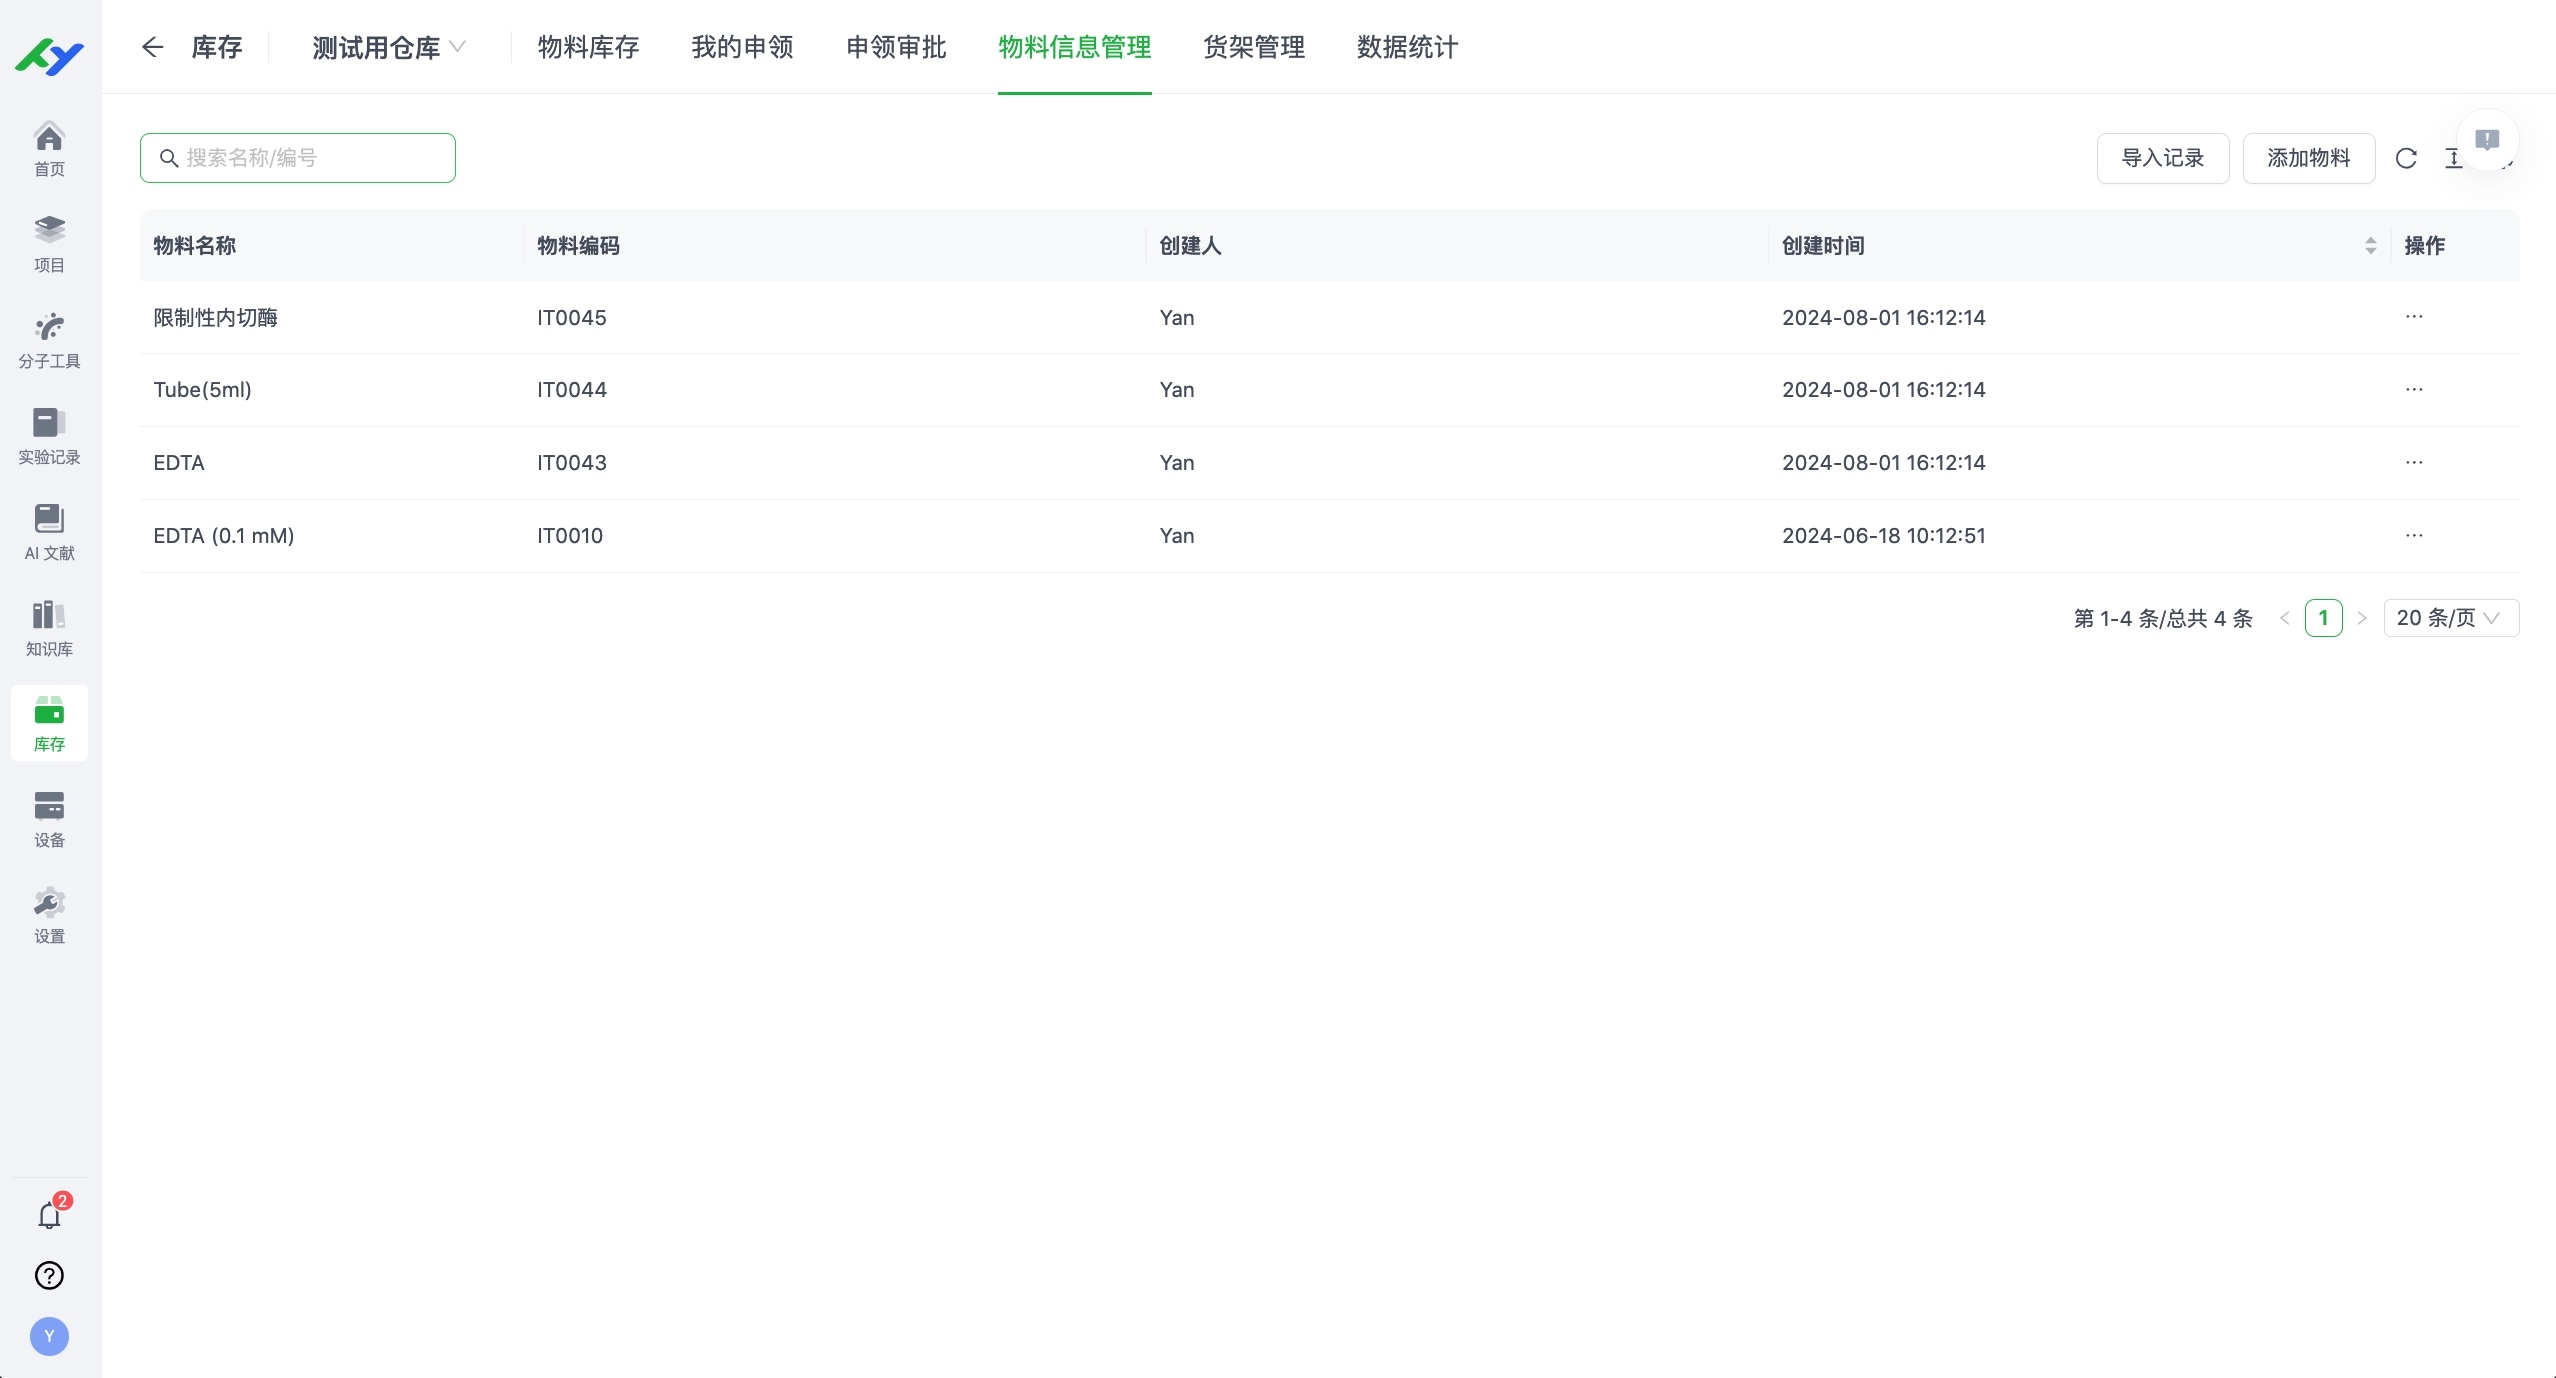The height and width of the screenshot is (1378, 2556).
Task: Click the search 名称/编号 input field
Action: pos(297,157)
